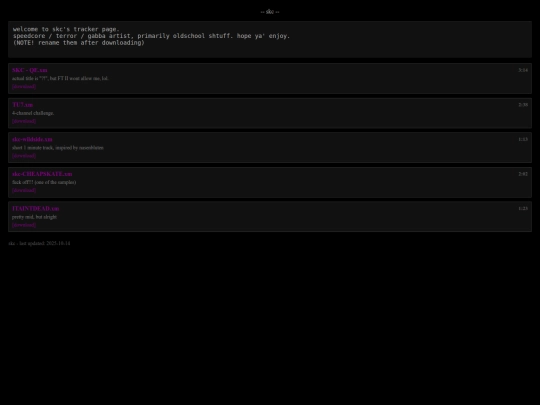The image size is (540, 405).
Task: Click the "-- skc --" page heading
Action: pos(270,12)
